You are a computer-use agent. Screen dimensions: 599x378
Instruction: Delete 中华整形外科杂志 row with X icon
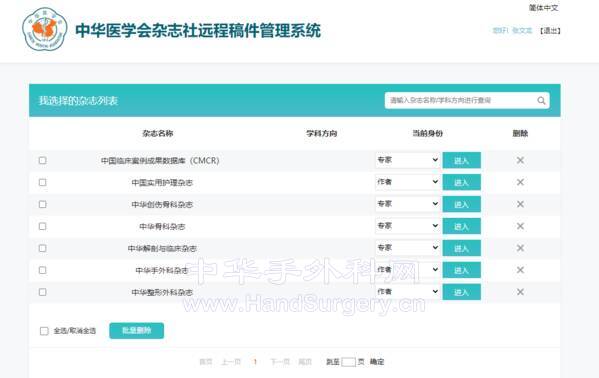pos(520,292)
